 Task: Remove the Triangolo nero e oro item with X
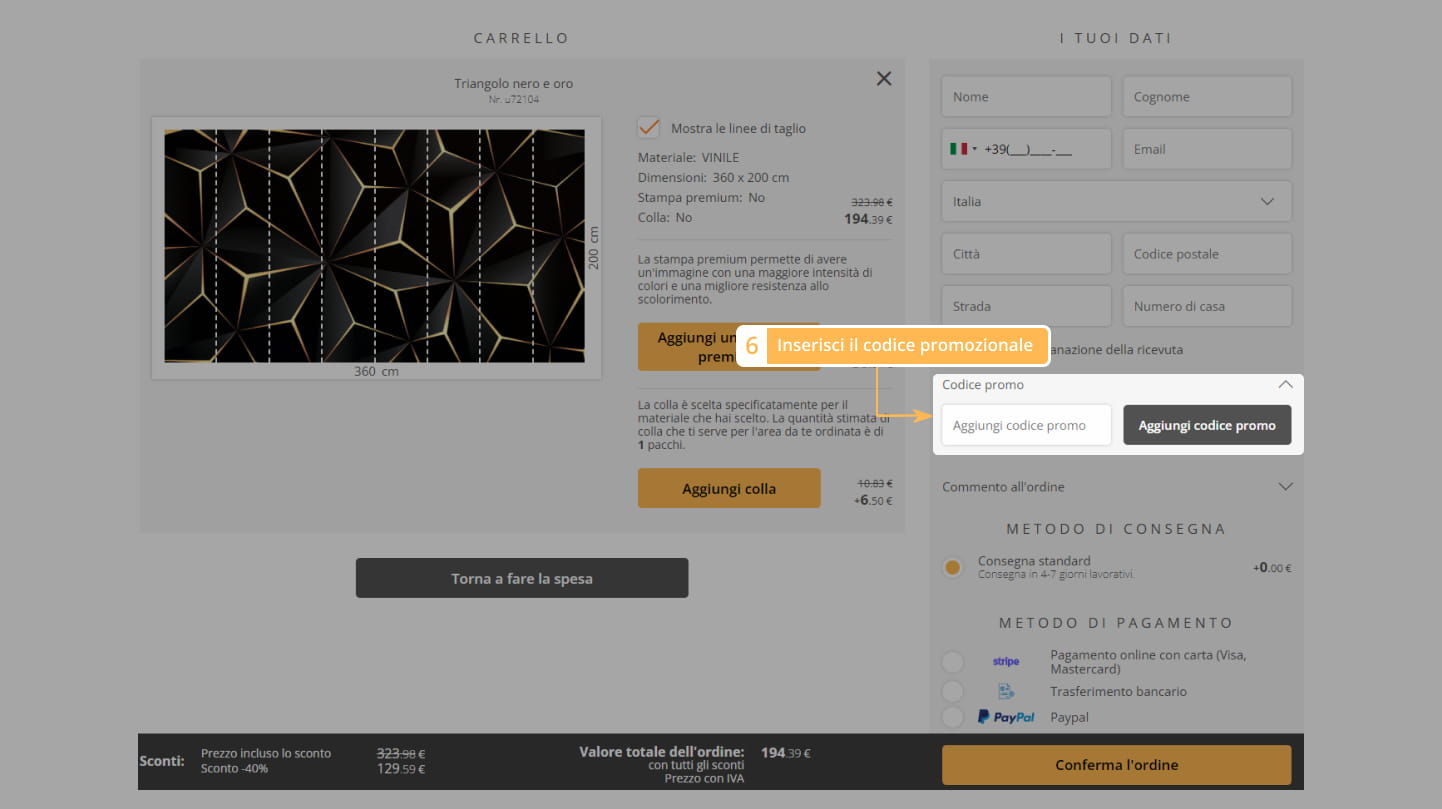coord(883,79)
